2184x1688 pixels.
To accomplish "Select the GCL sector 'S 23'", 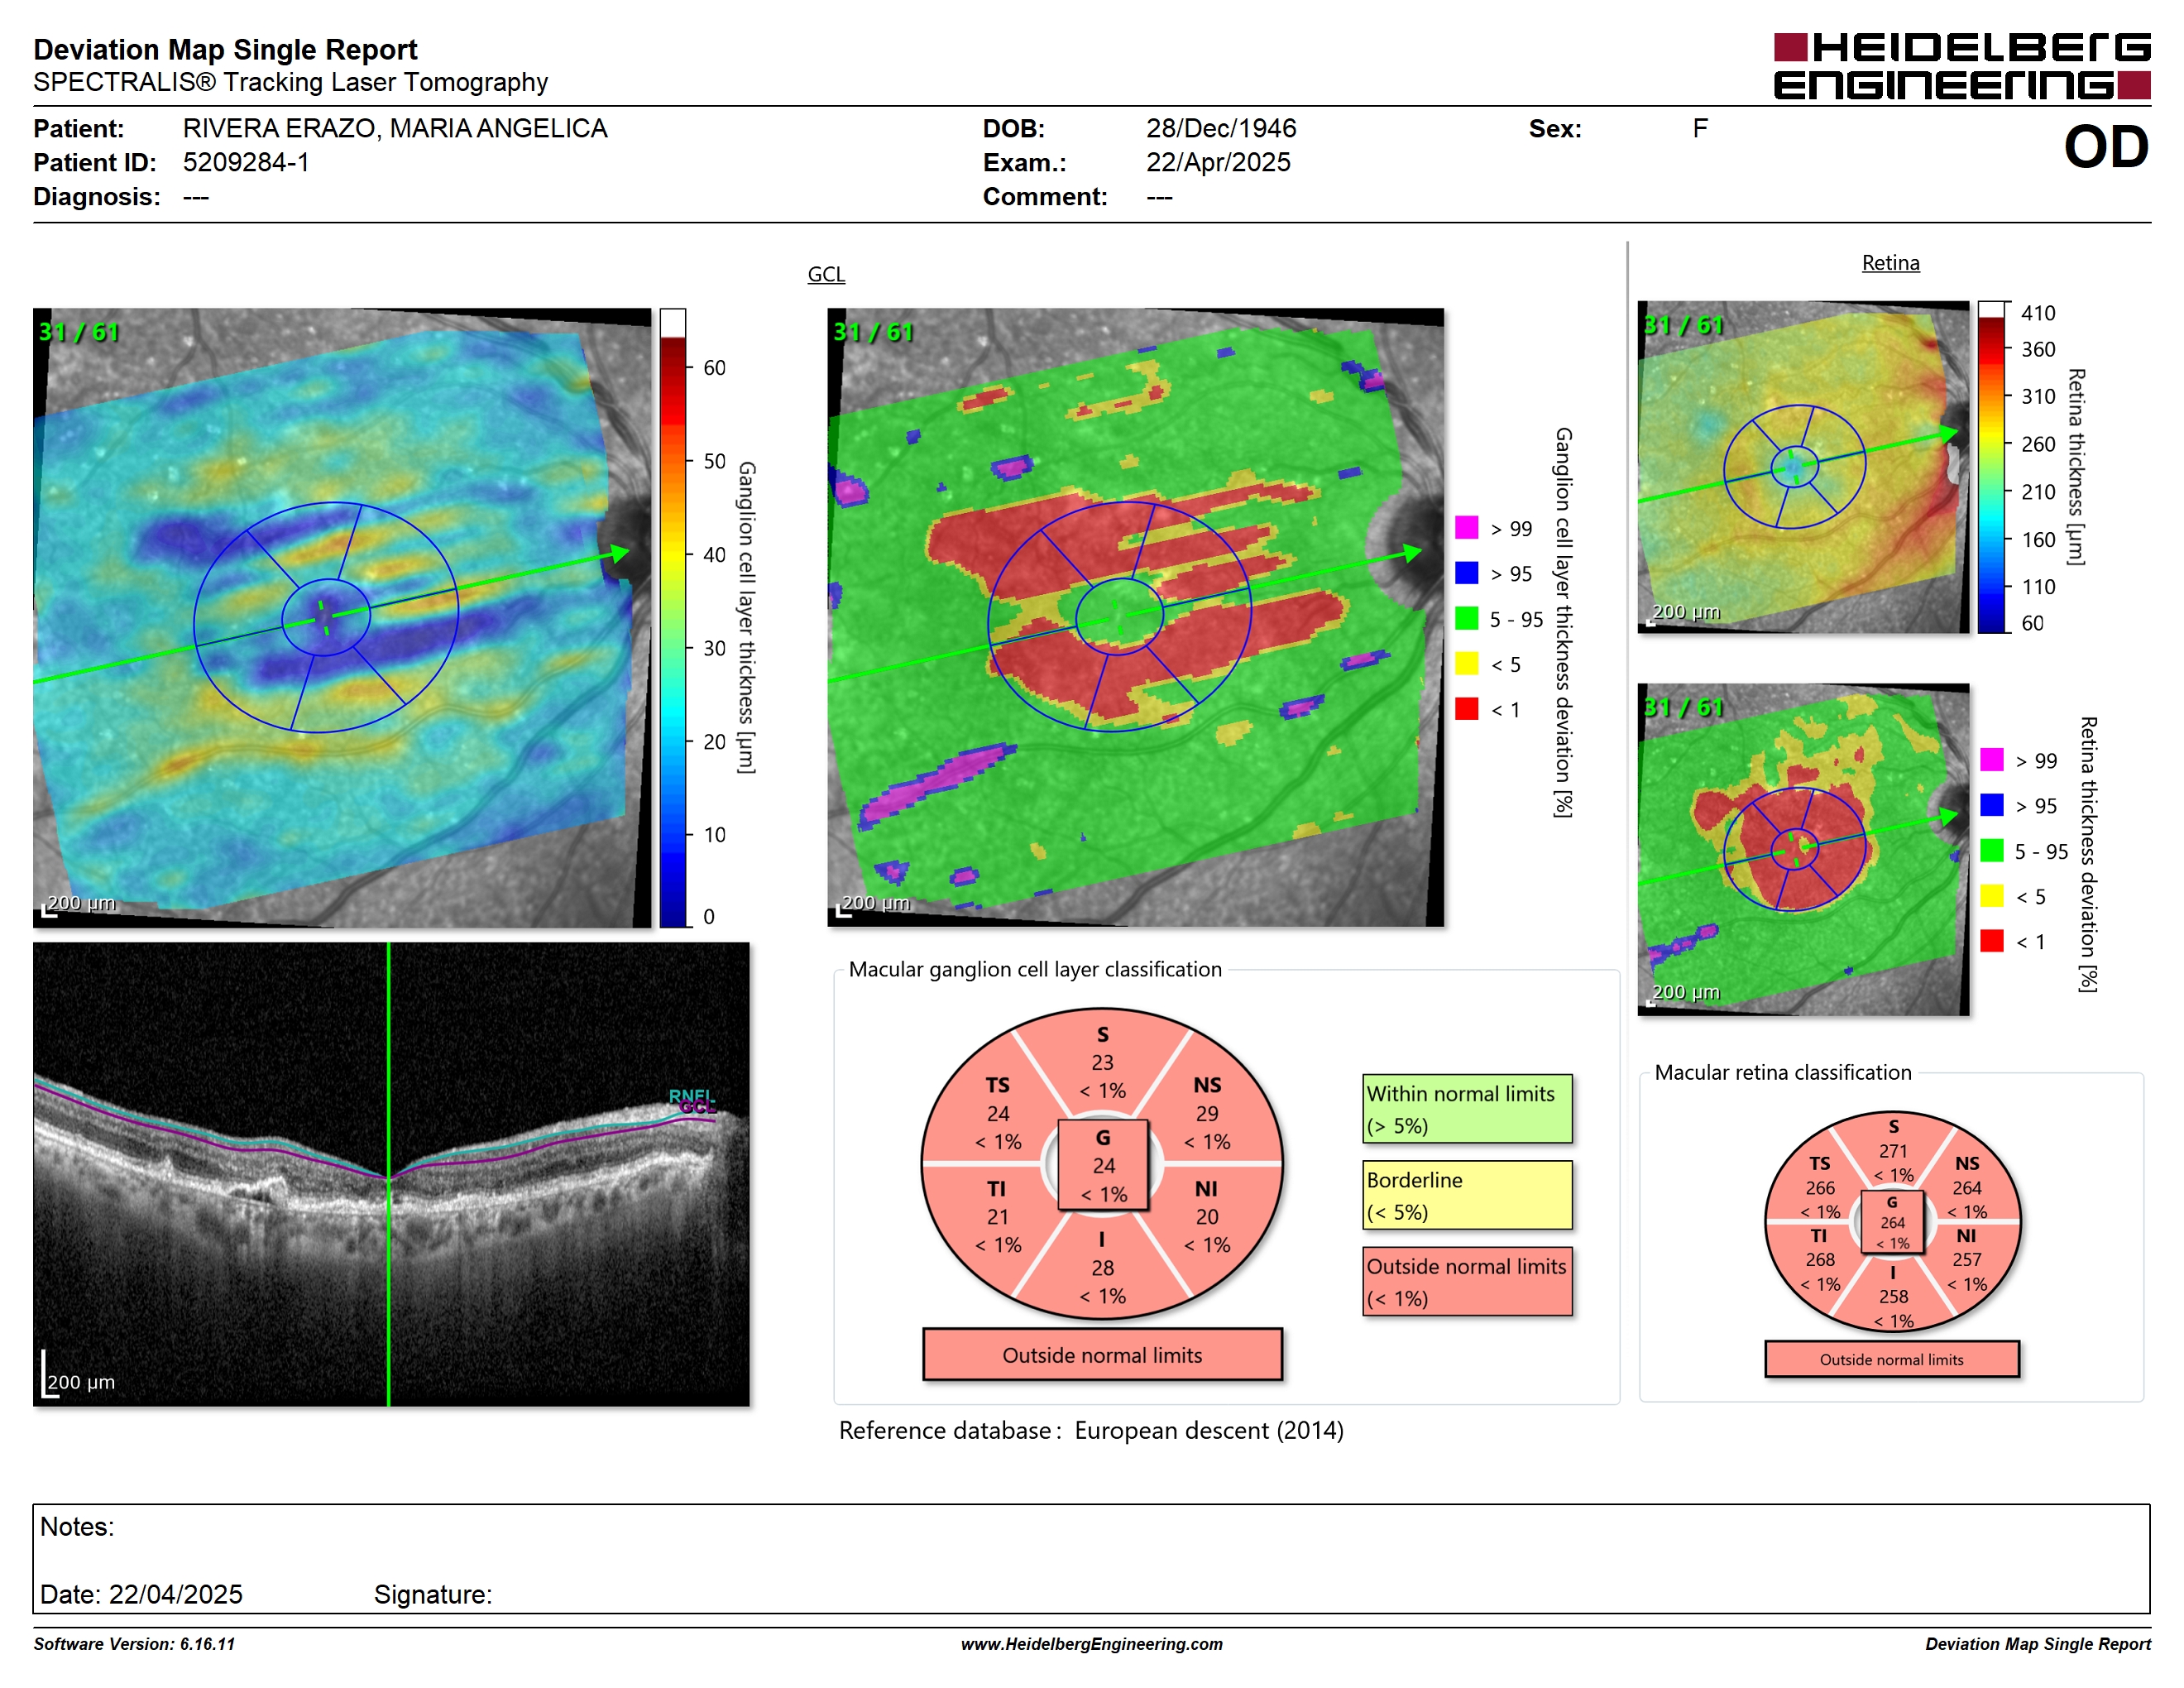I will 1102,1062.
